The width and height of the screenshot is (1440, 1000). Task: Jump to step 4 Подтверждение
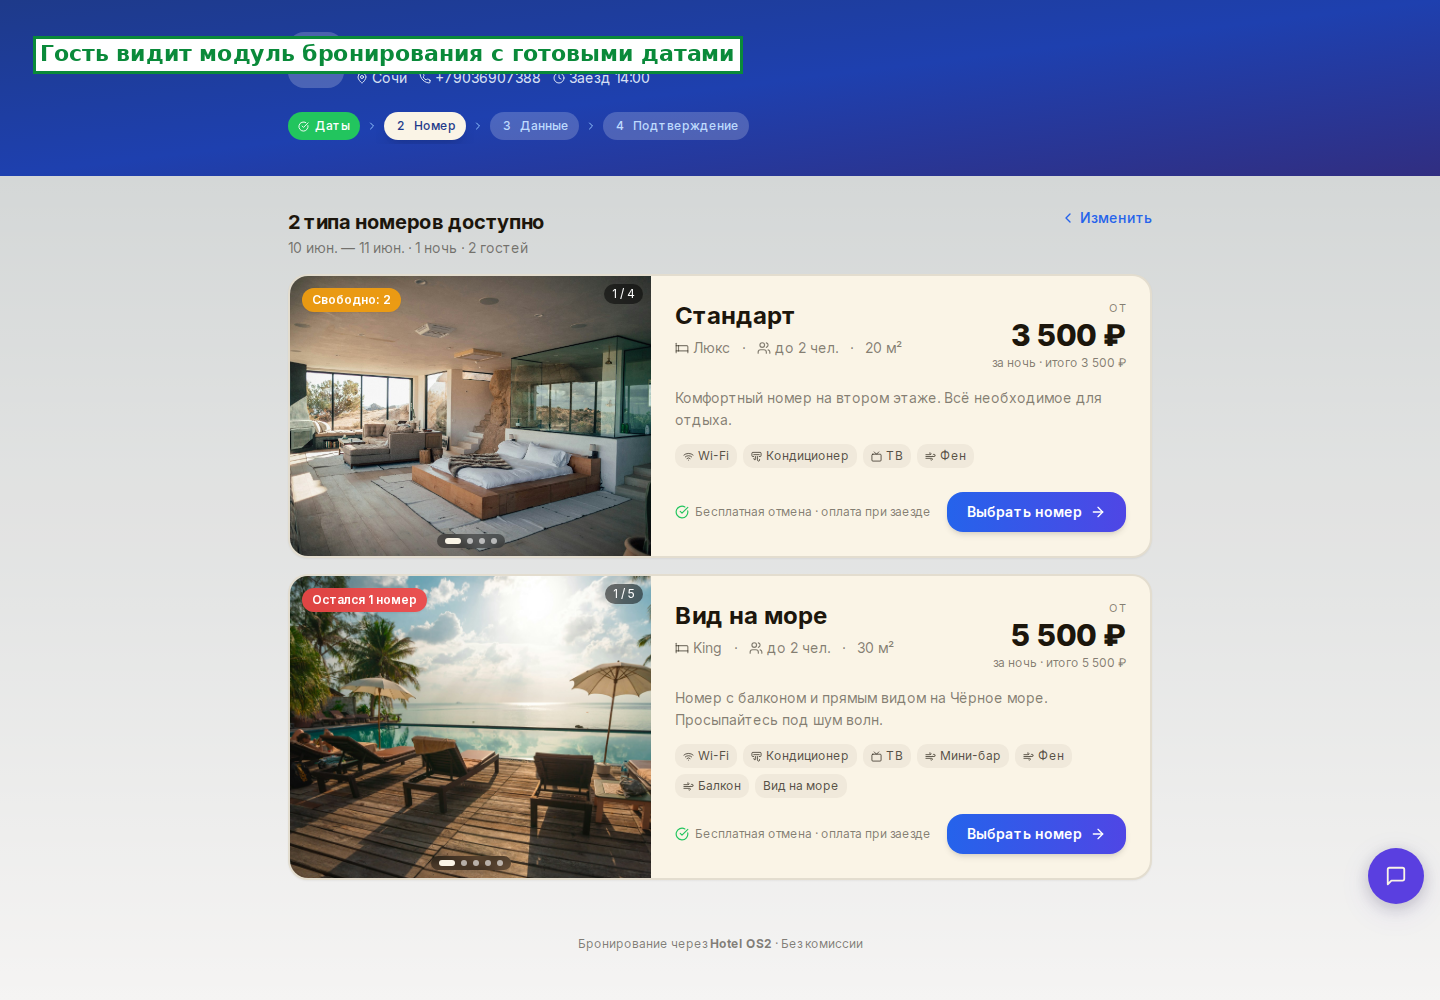[x=676, y=126]
